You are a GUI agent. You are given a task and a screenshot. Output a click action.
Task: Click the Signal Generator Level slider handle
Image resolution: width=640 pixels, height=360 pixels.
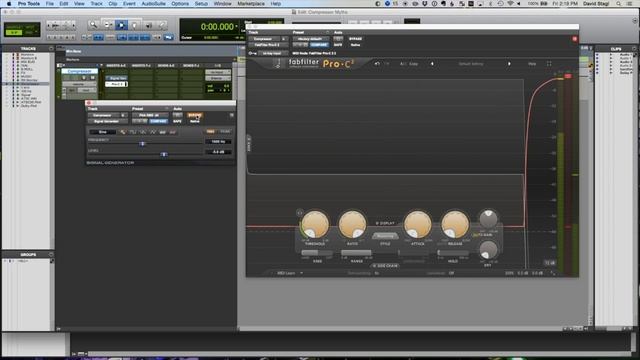coord(164,154)
